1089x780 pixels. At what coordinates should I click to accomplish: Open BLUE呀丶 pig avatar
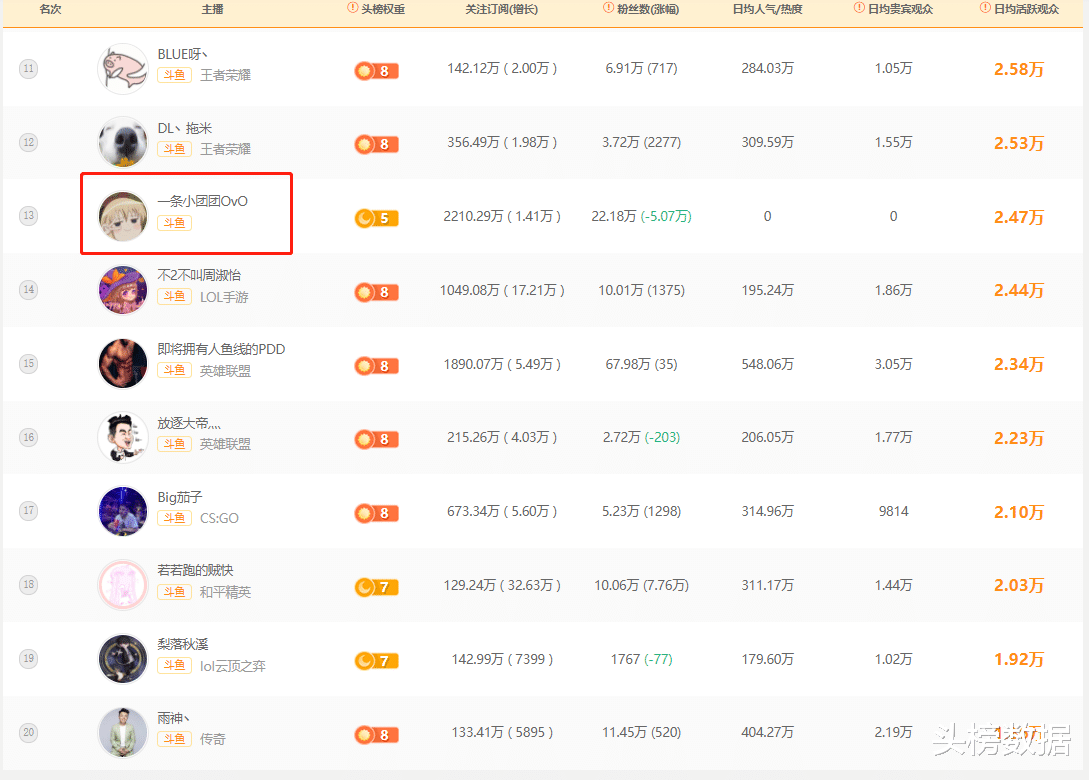[x=123, y=69]
